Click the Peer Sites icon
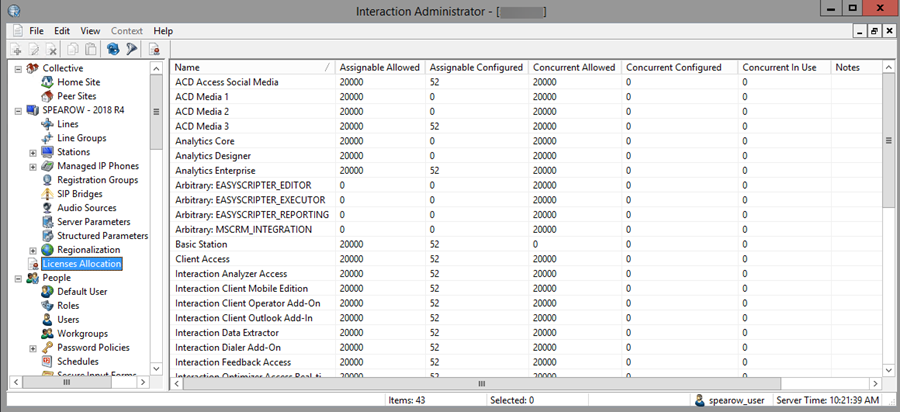 (47, 96)
